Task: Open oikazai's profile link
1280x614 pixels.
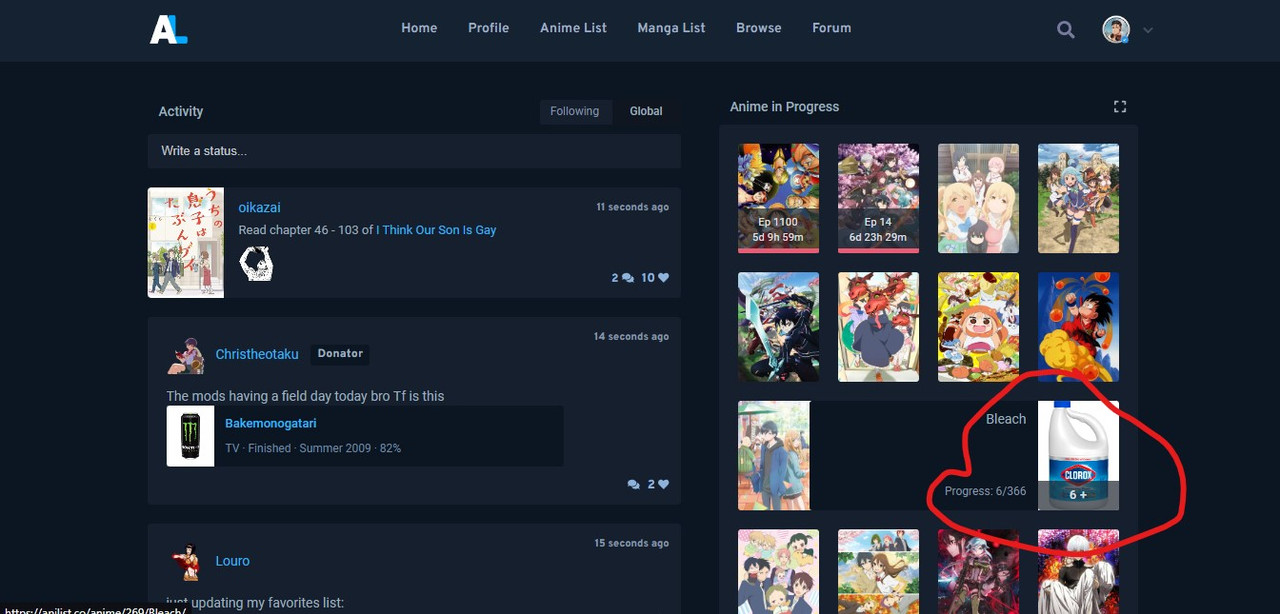Action: pos(259,207)
